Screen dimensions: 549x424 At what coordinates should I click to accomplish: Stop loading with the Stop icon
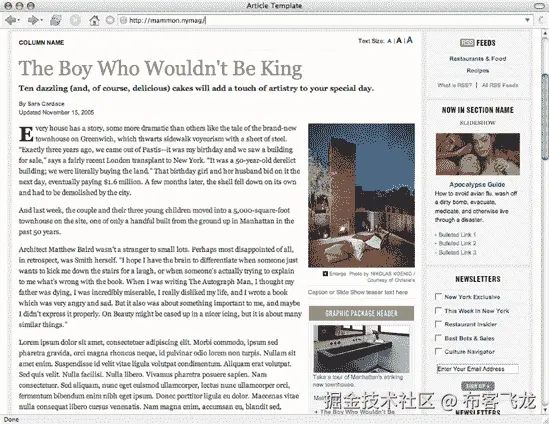75,20
